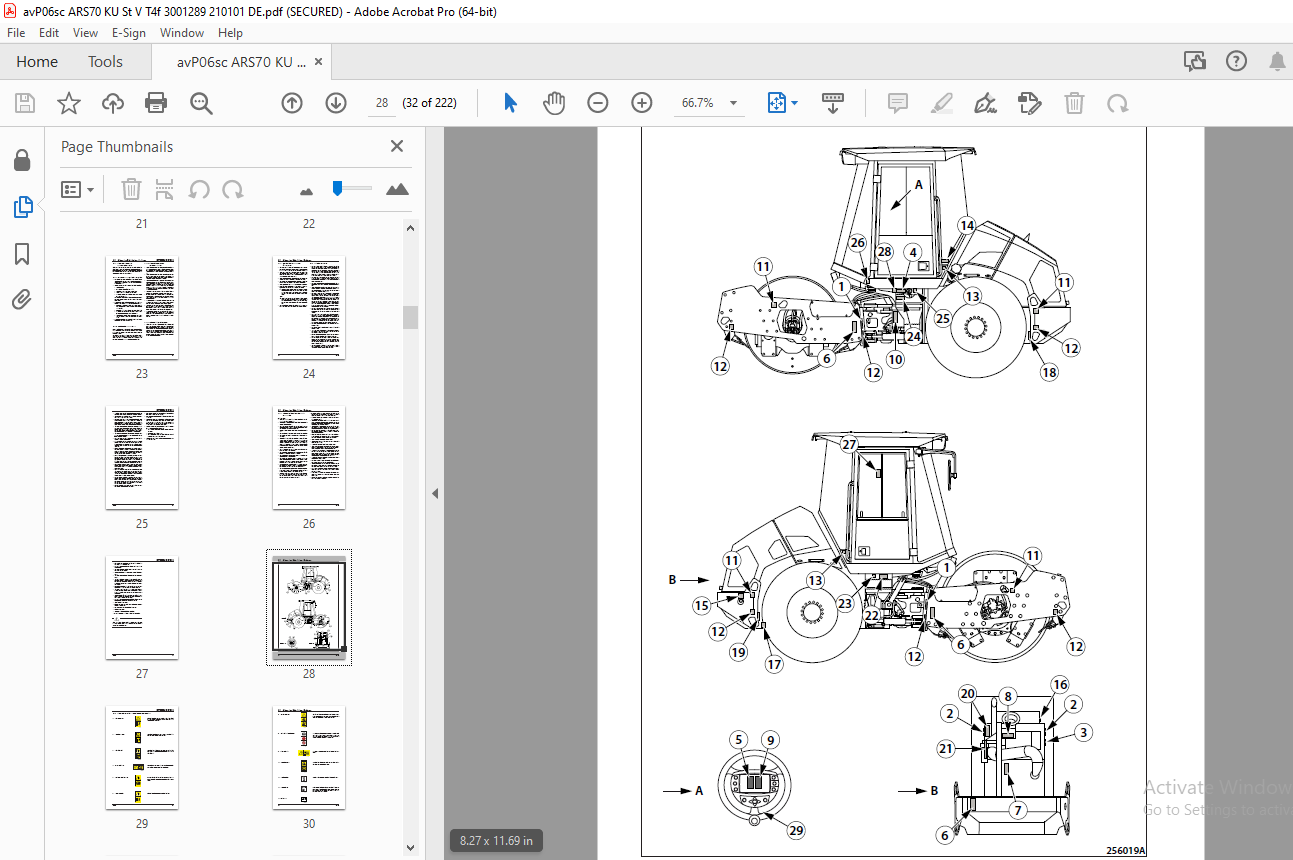Toggle the Page Thumbnails sidebar icon
Viewport: 1293px width, 860px height.
click(x=22, y=207)
